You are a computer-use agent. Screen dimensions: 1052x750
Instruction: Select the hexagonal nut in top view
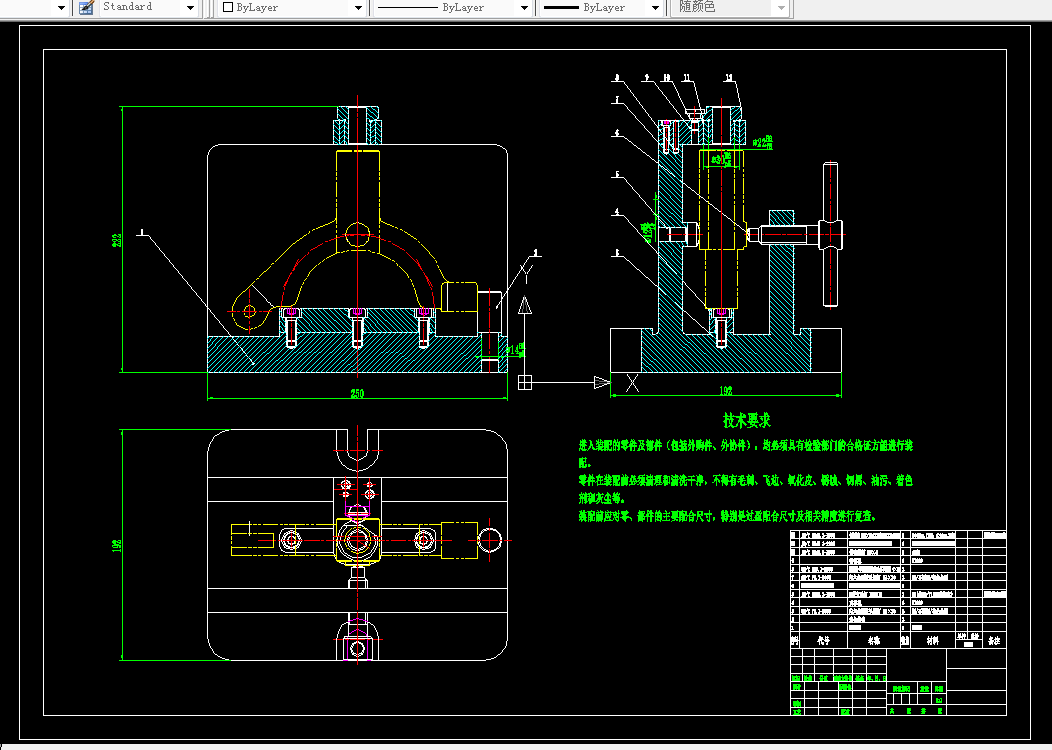[356, 540]
